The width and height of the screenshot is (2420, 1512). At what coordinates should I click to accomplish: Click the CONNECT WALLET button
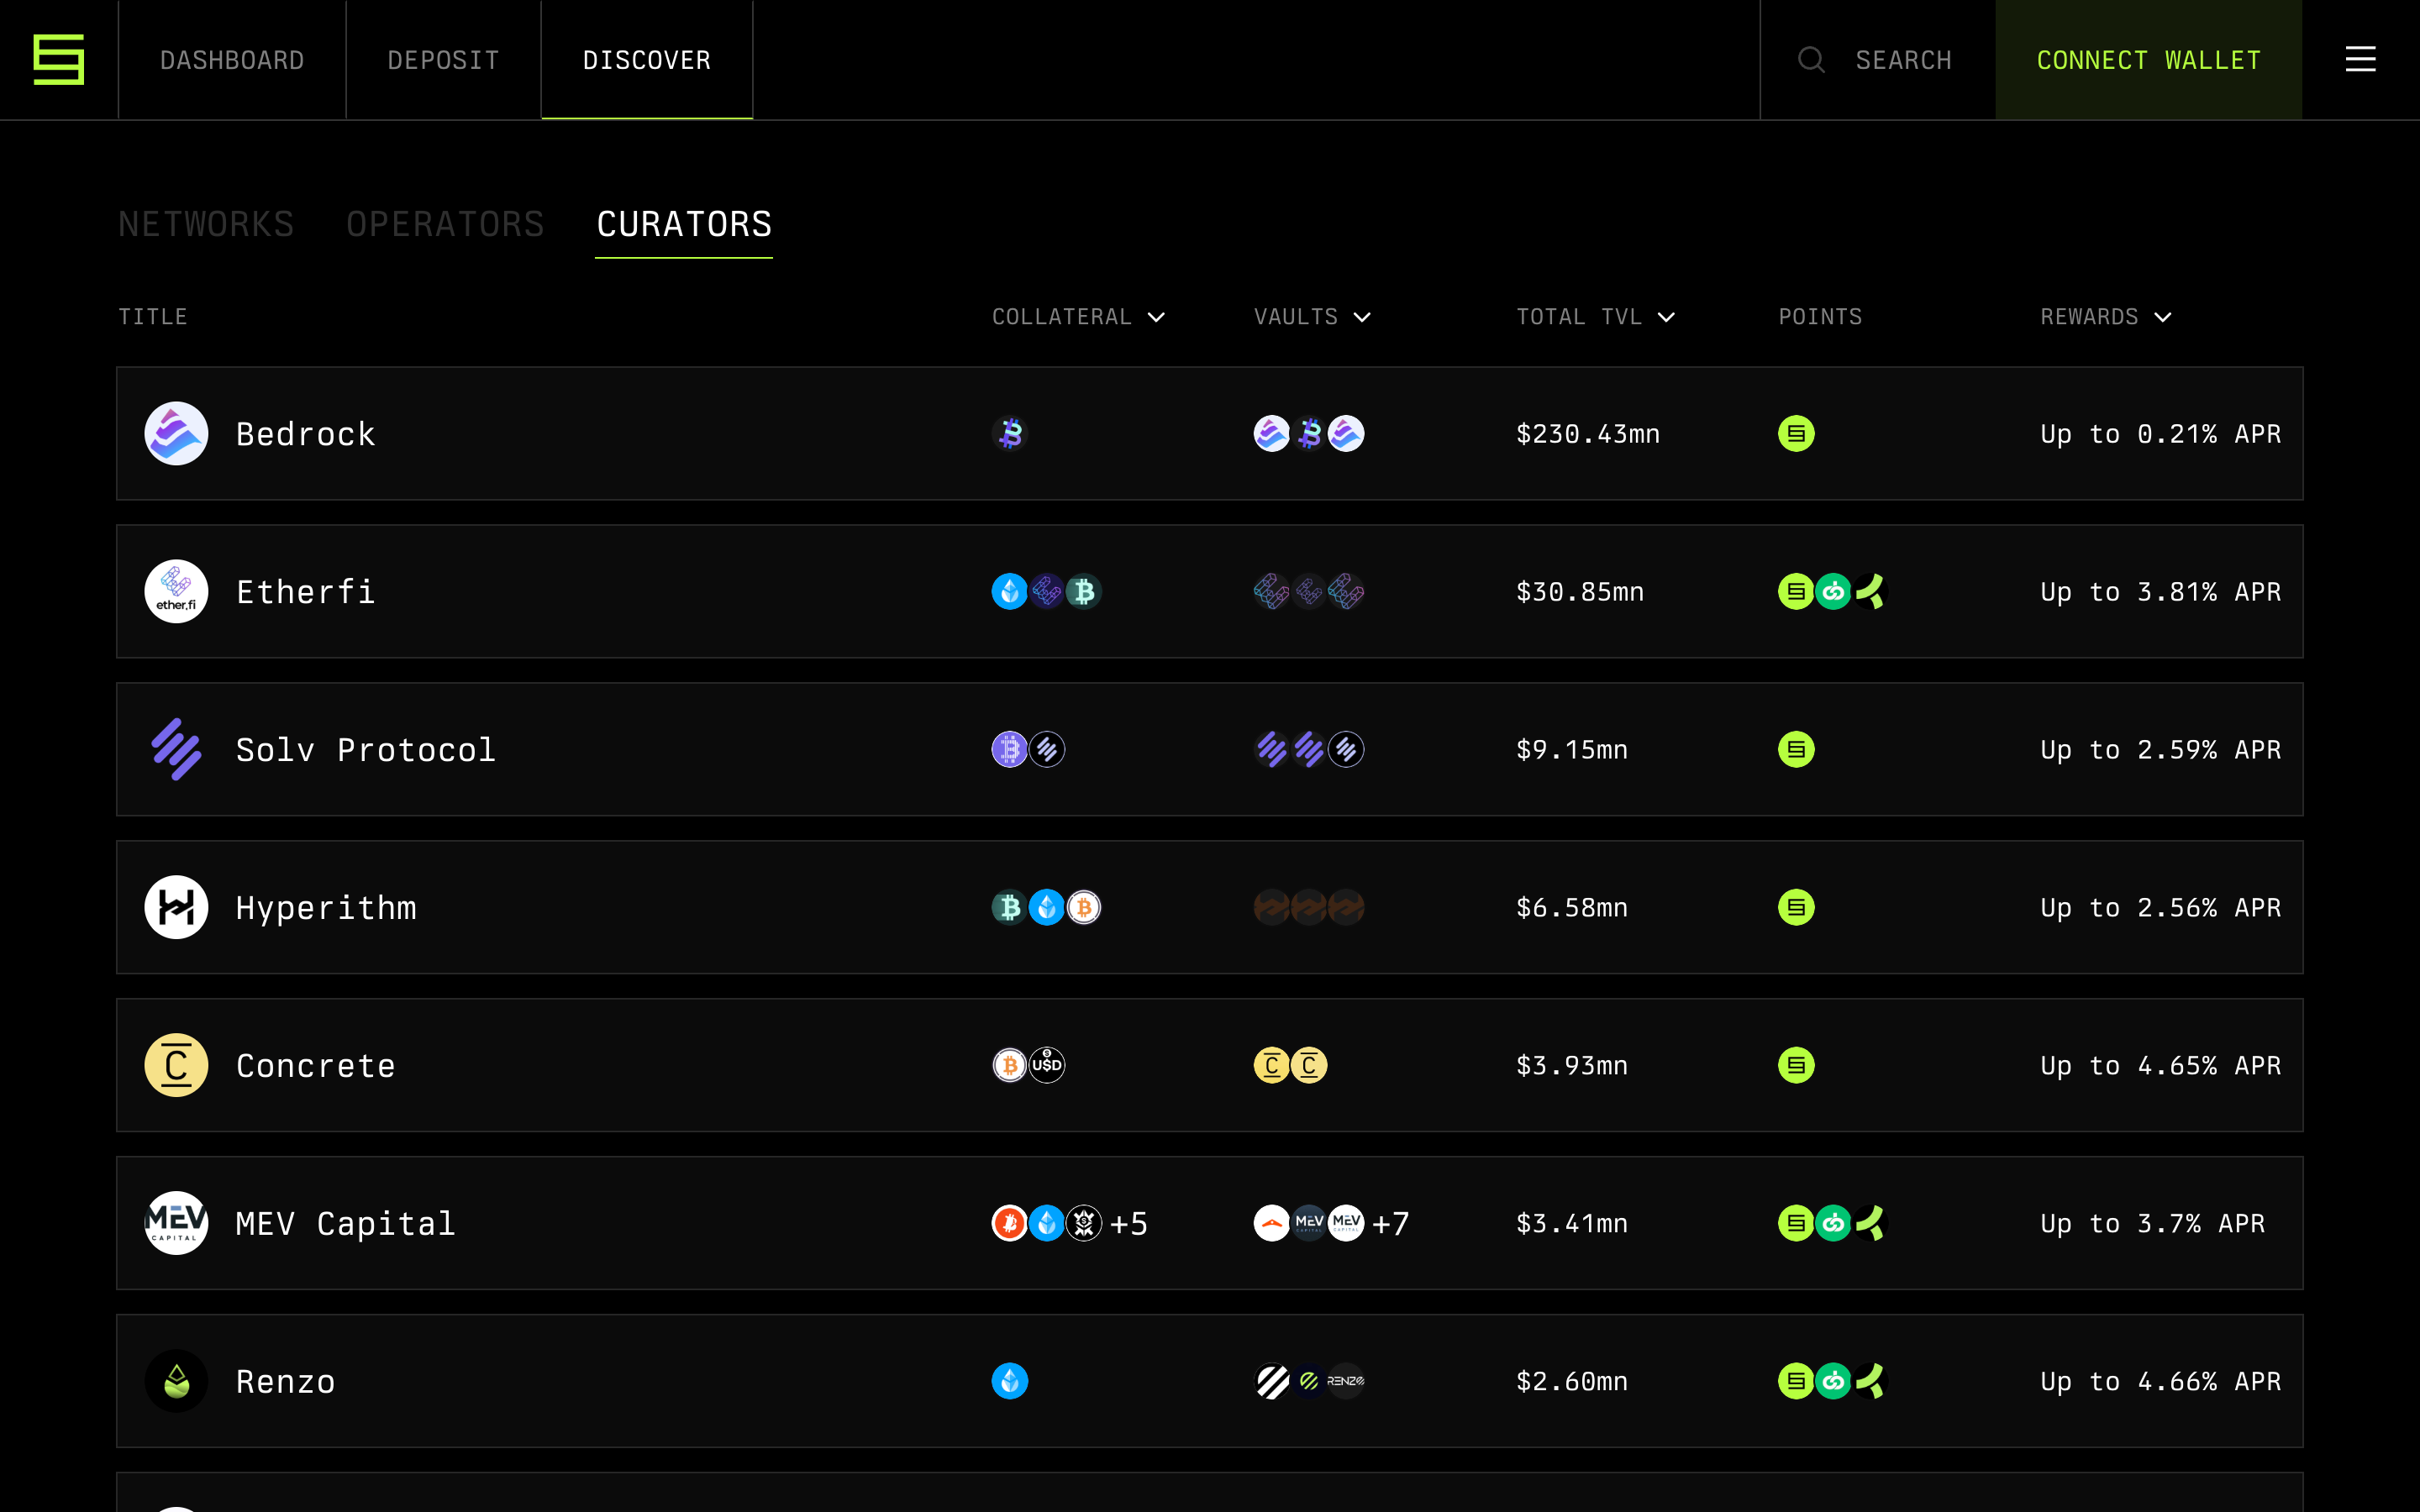pyautogui.click(x=2149, y=60)
